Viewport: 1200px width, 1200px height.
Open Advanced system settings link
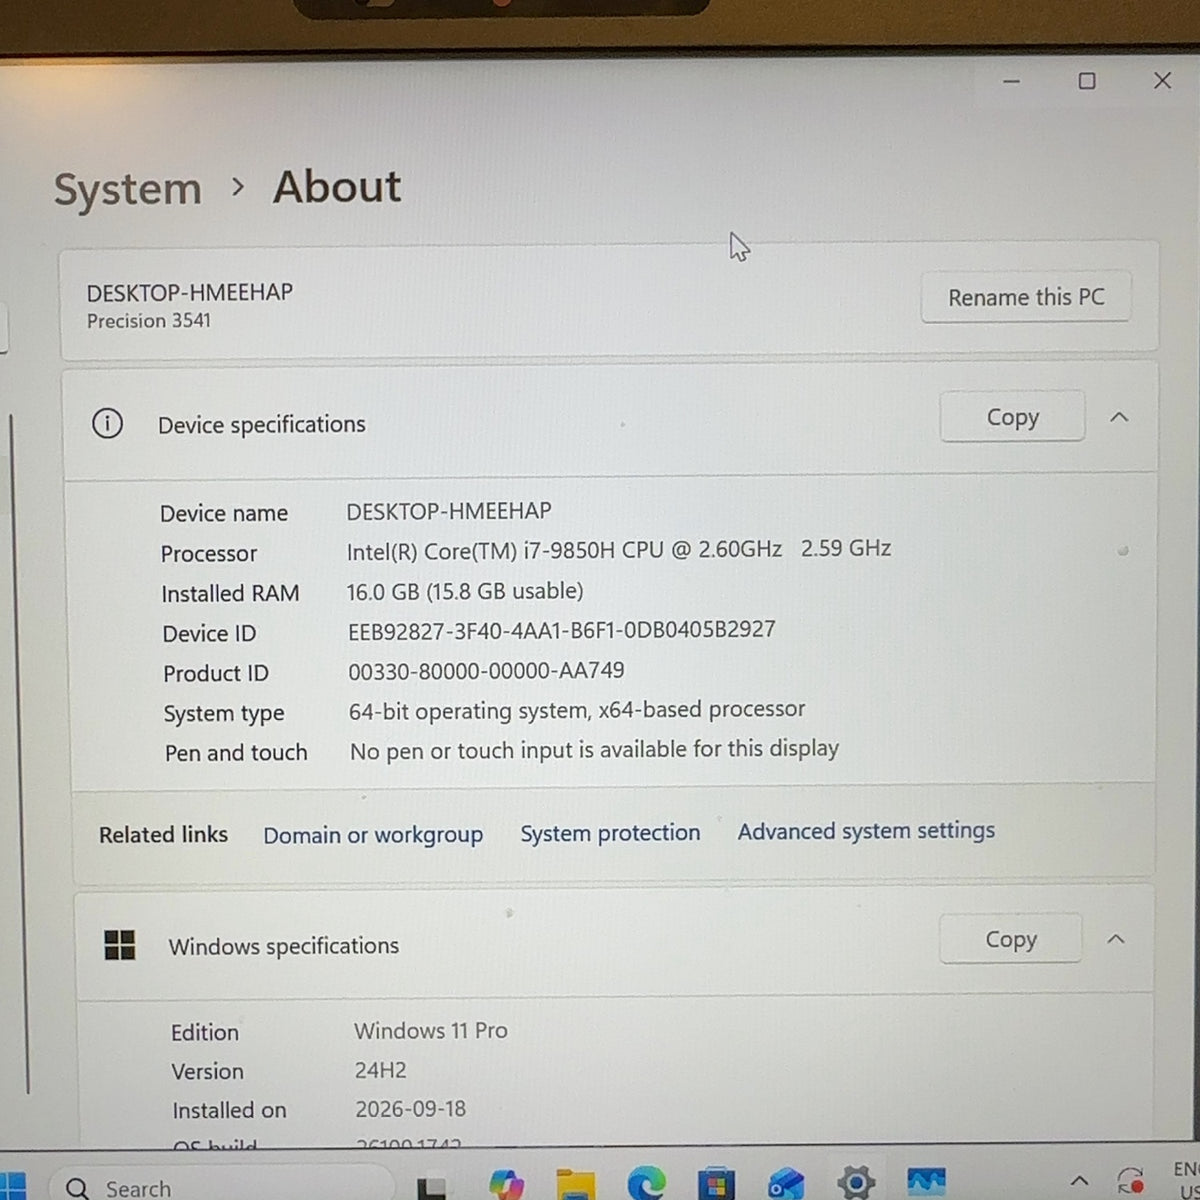tap(866, 831)
